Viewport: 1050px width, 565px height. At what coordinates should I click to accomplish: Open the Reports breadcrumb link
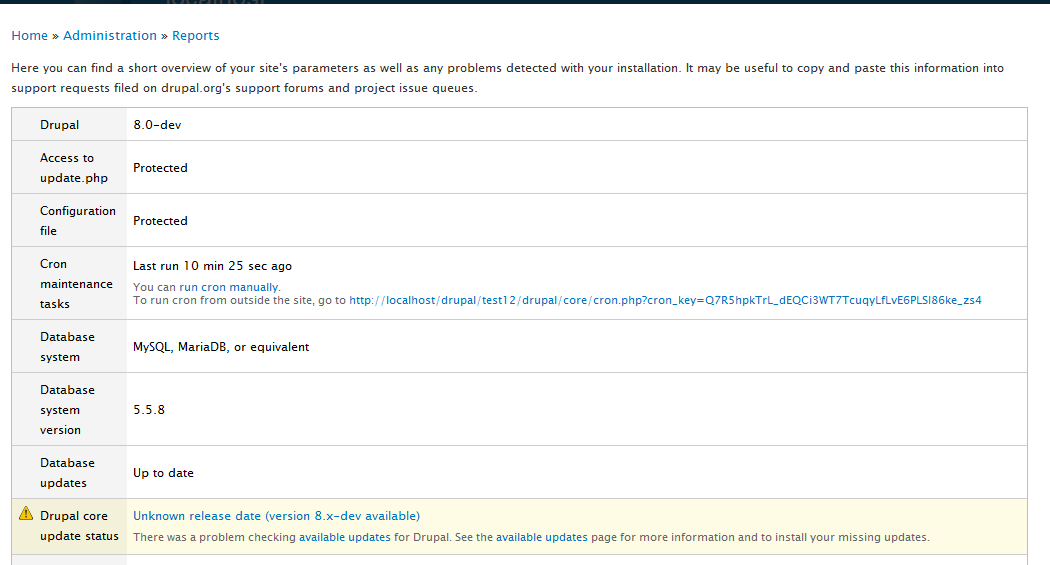(x=196, y=35)
